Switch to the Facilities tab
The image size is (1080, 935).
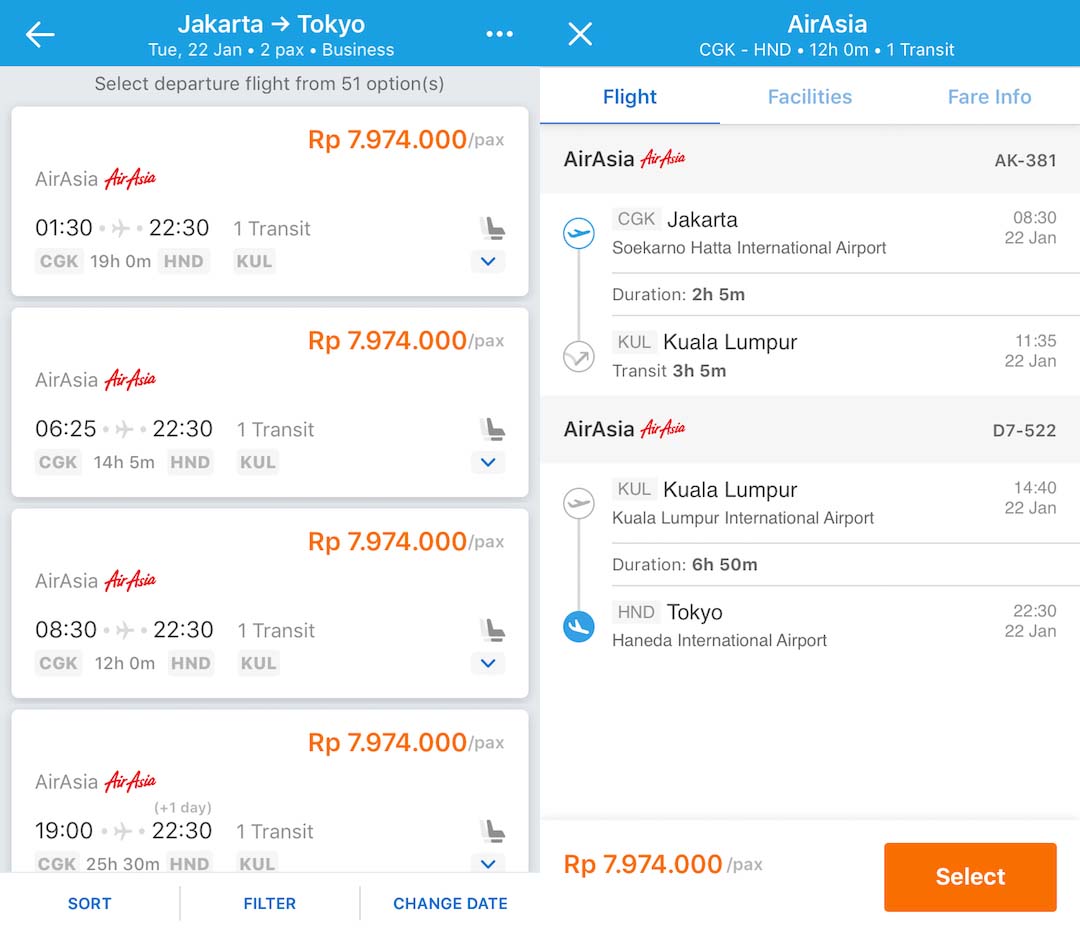pyautogui.click(x=809, y=97)
